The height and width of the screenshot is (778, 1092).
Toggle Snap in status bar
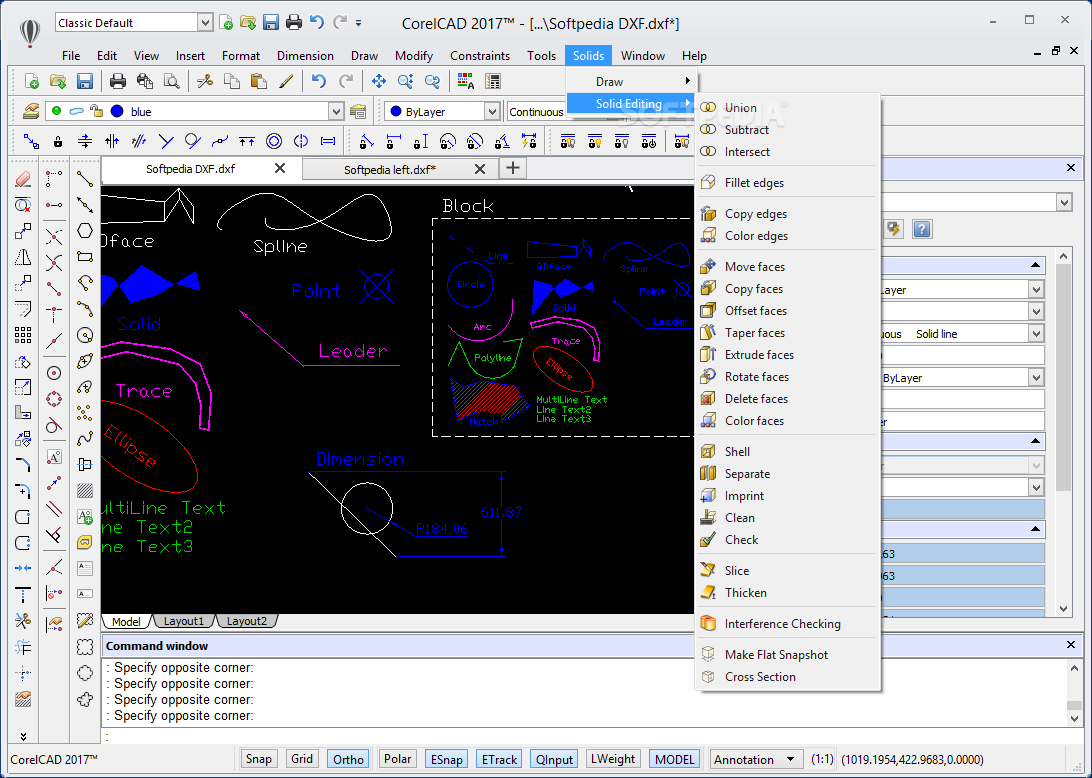(x=258, y=759)
